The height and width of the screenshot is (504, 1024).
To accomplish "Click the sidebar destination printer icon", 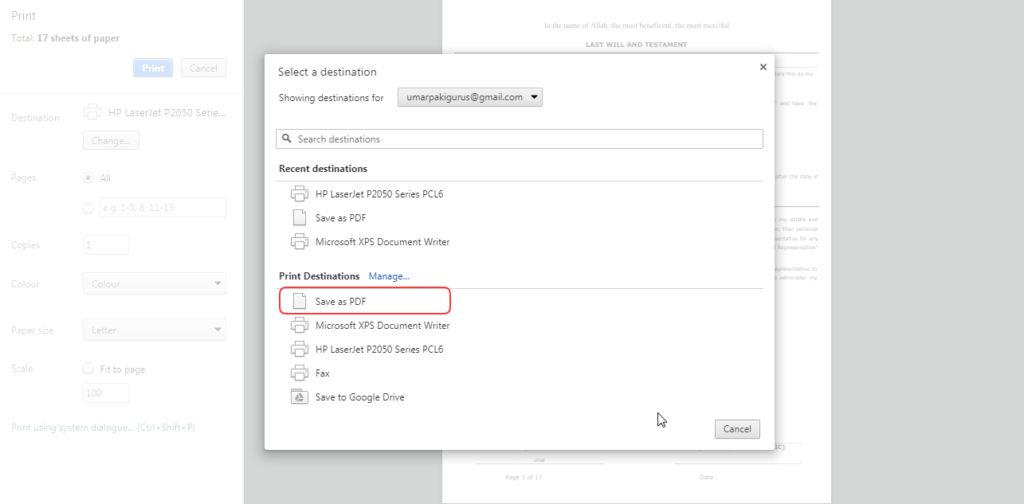I will pyautogui.click(x=92, y=112).
